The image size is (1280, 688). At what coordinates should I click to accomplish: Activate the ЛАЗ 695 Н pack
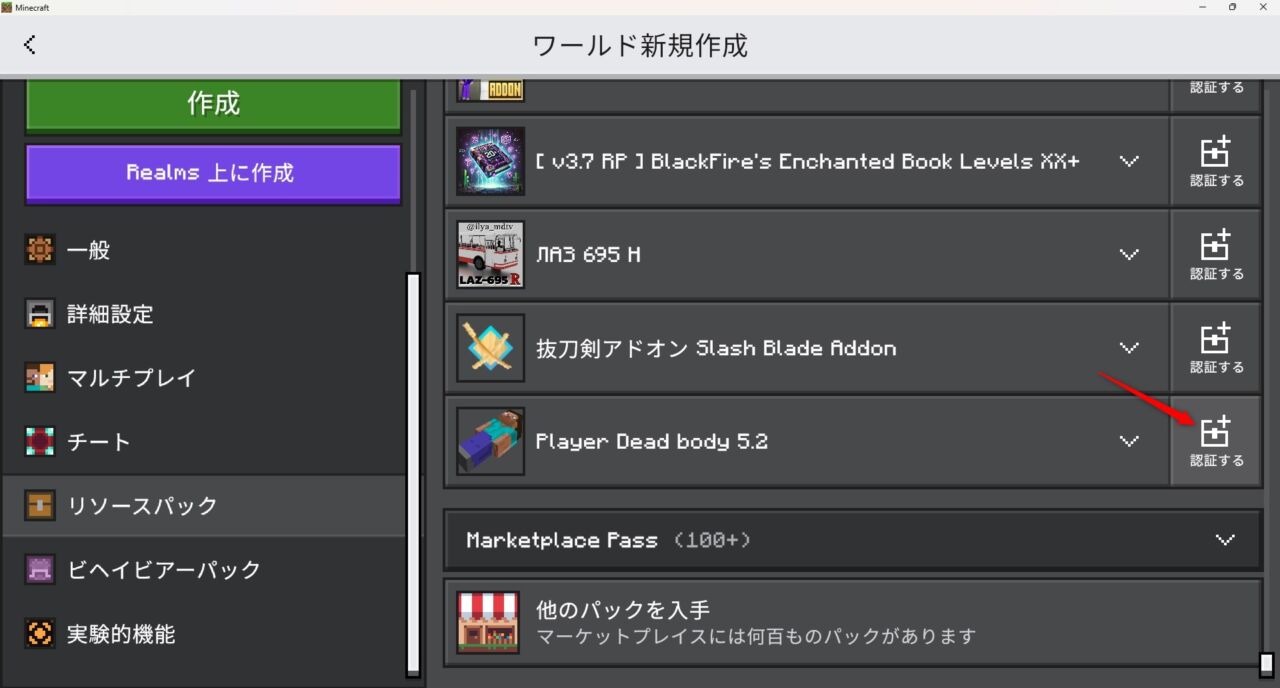point(1216,254)
